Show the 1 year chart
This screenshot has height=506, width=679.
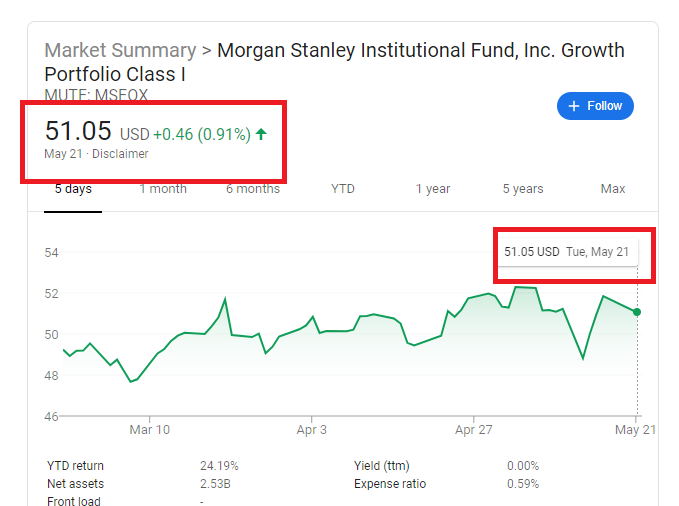click(432, 189)
